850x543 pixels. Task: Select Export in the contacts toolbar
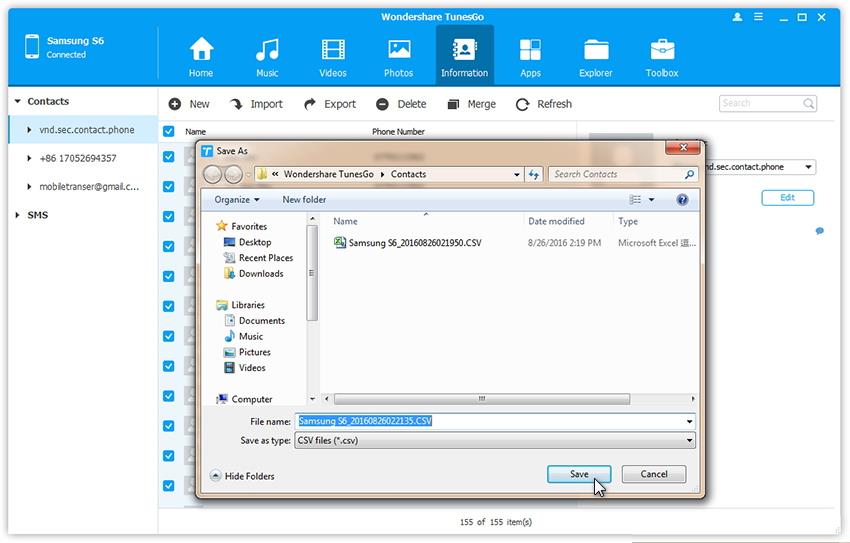(329, 104)
